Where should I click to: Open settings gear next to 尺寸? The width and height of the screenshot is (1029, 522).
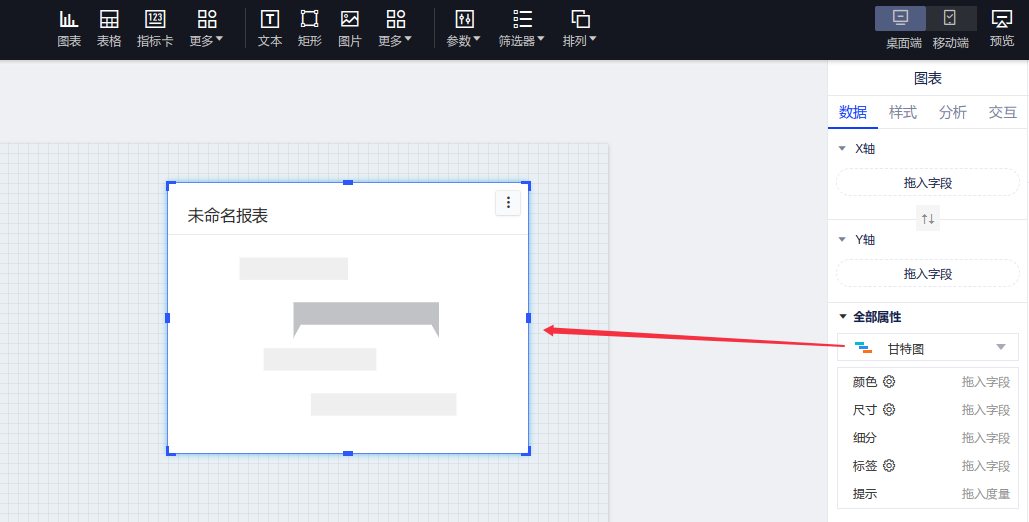pyautogui.click(x=889, y=410)
